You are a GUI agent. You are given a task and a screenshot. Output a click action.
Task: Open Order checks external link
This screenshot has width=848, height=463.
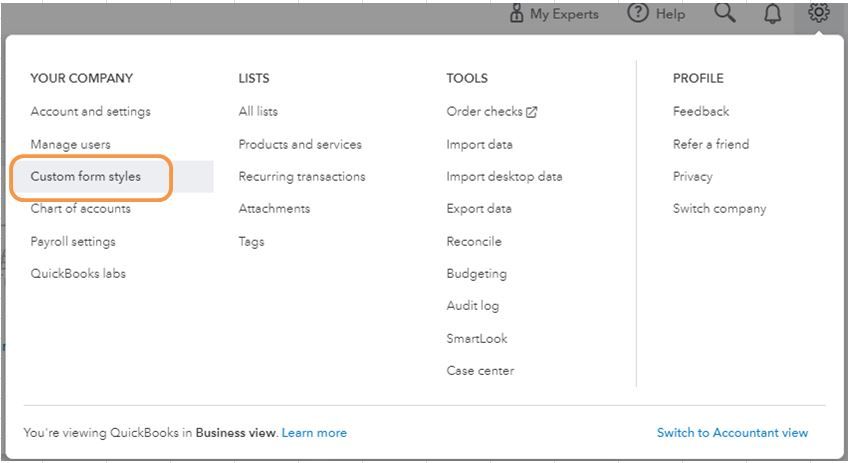(491, 112)
